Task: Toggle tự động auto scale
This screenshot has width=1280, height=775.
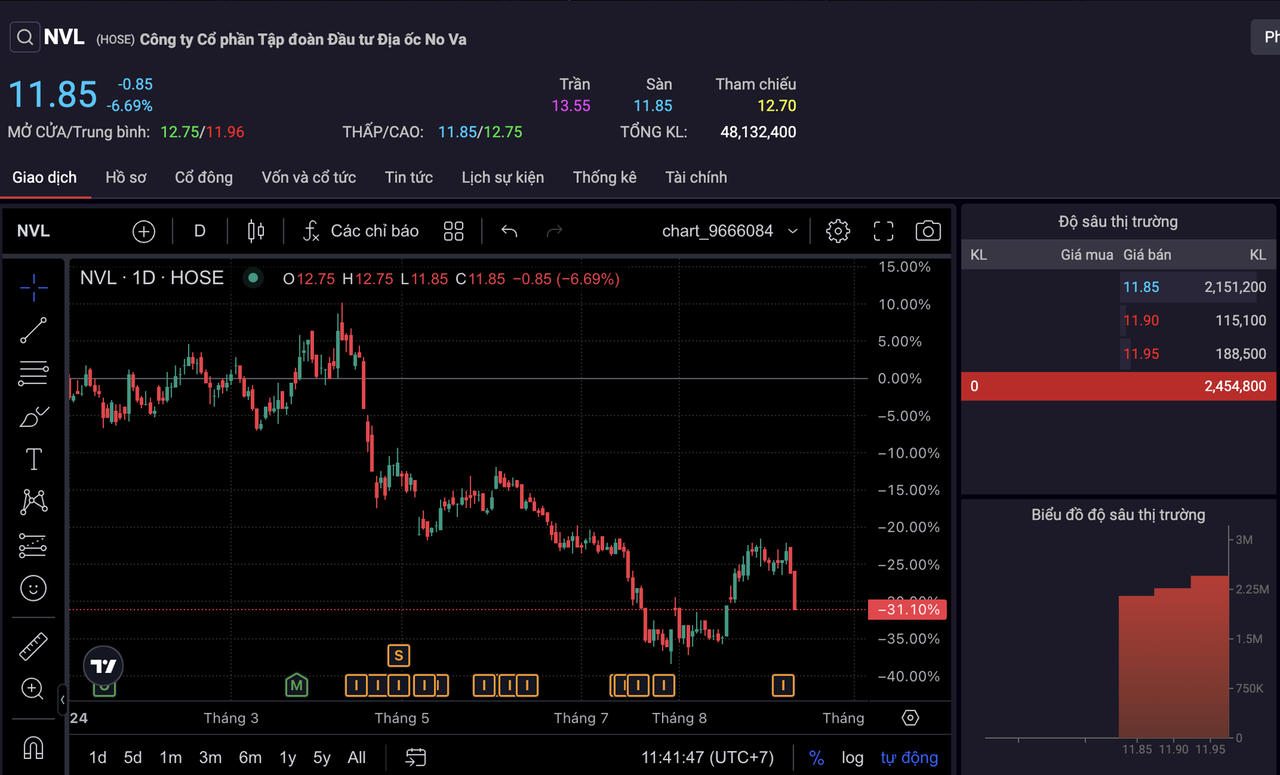Action: pos(909,757)
